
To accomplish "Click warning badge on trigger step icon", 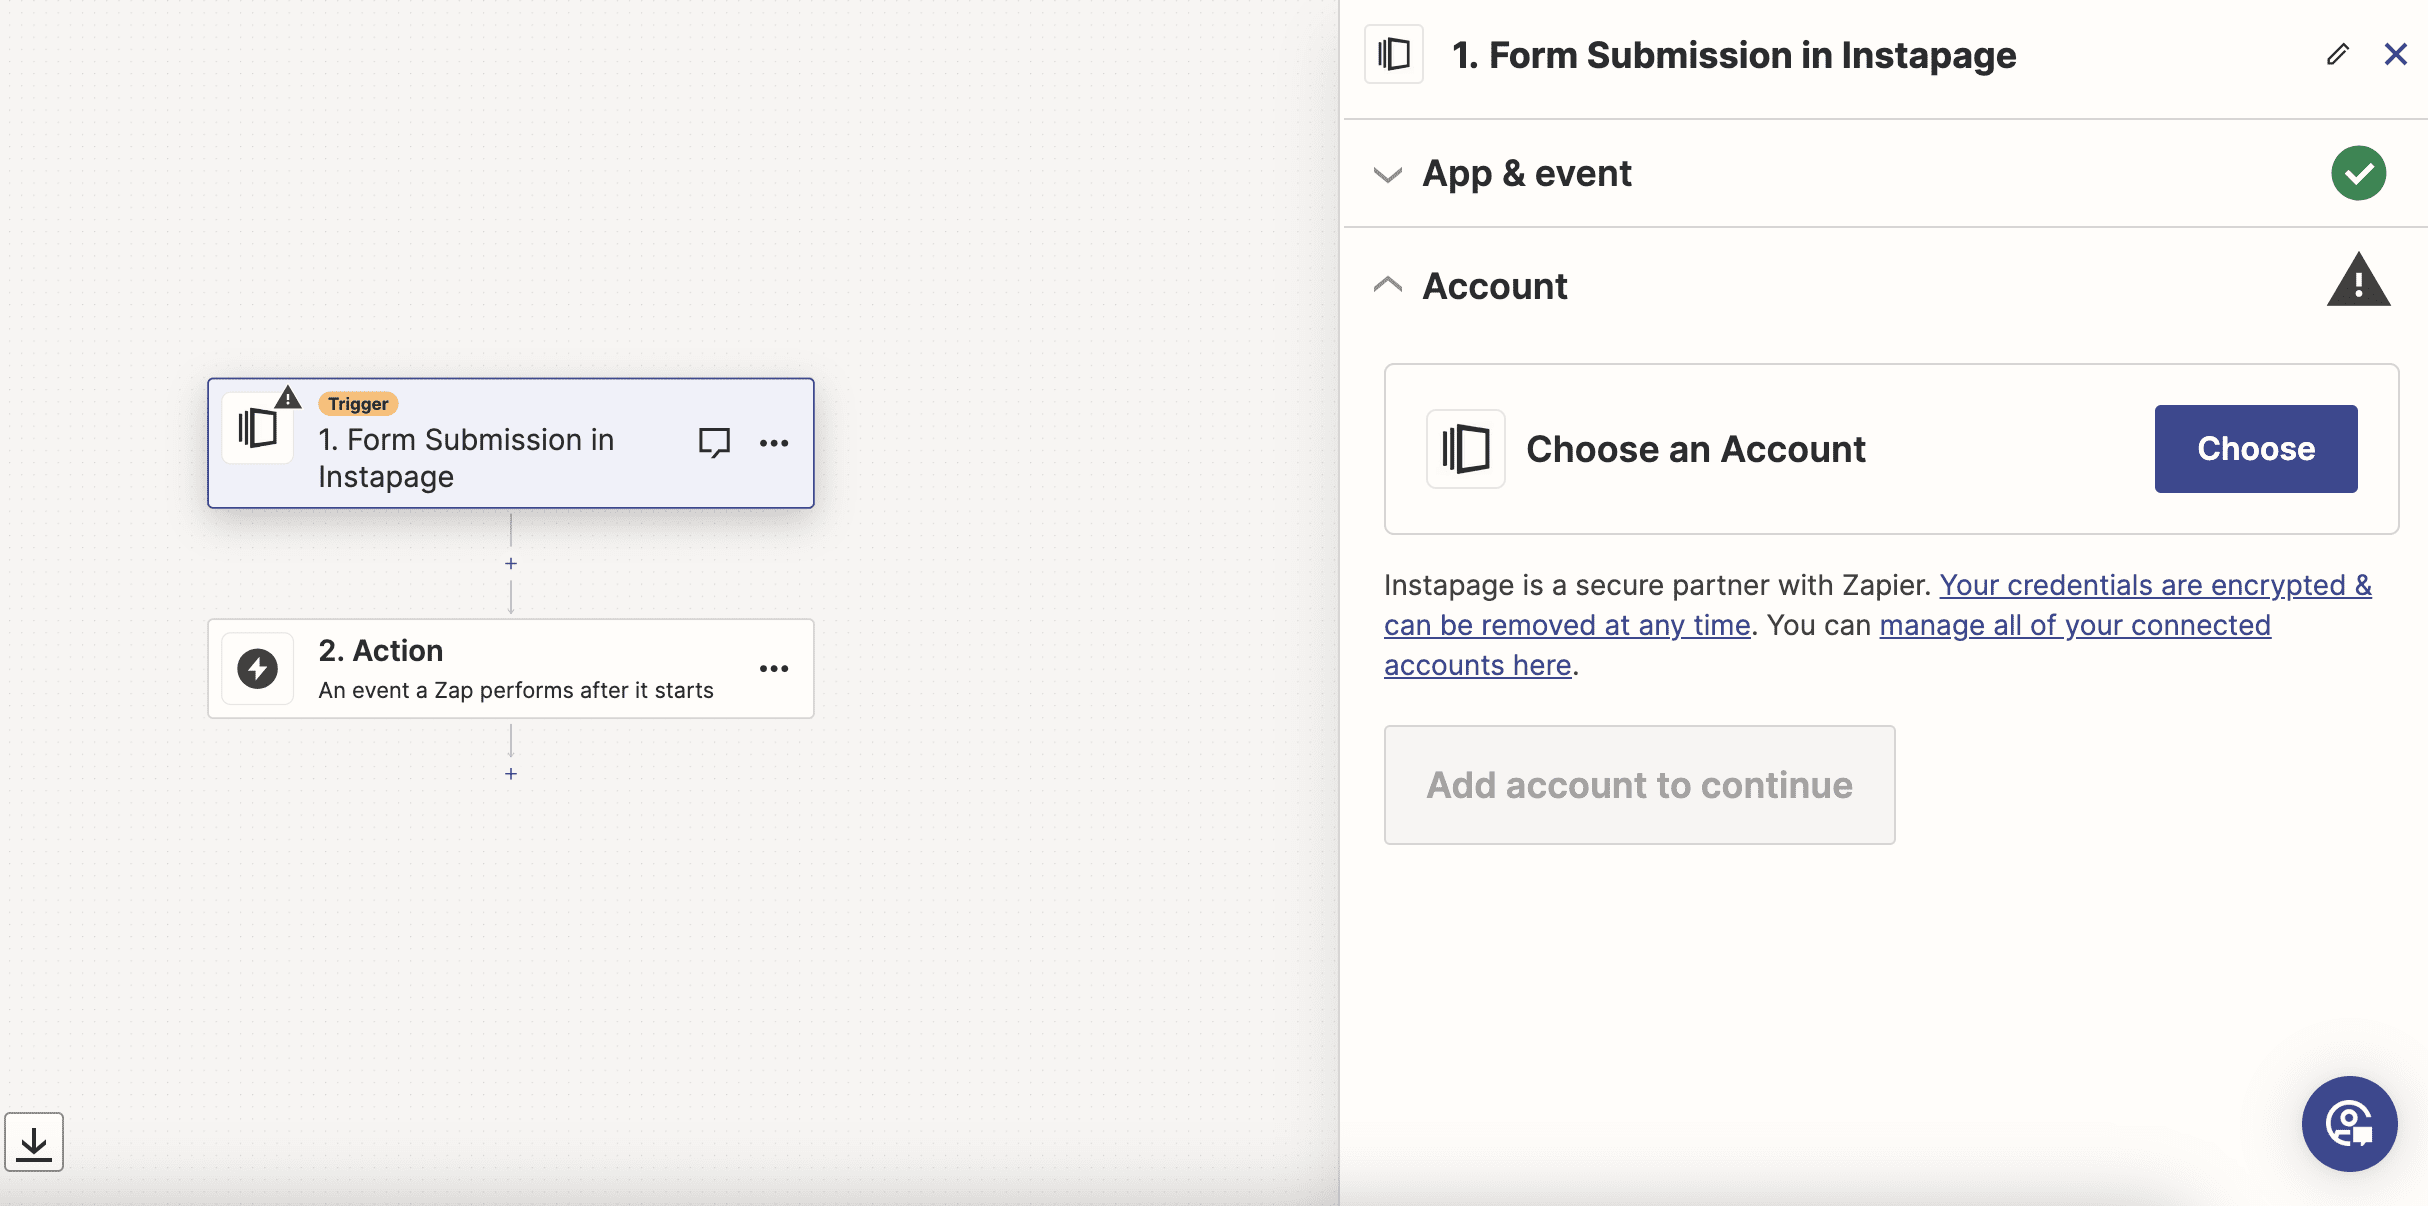I will pyautogui.click(x=288, y=397).
